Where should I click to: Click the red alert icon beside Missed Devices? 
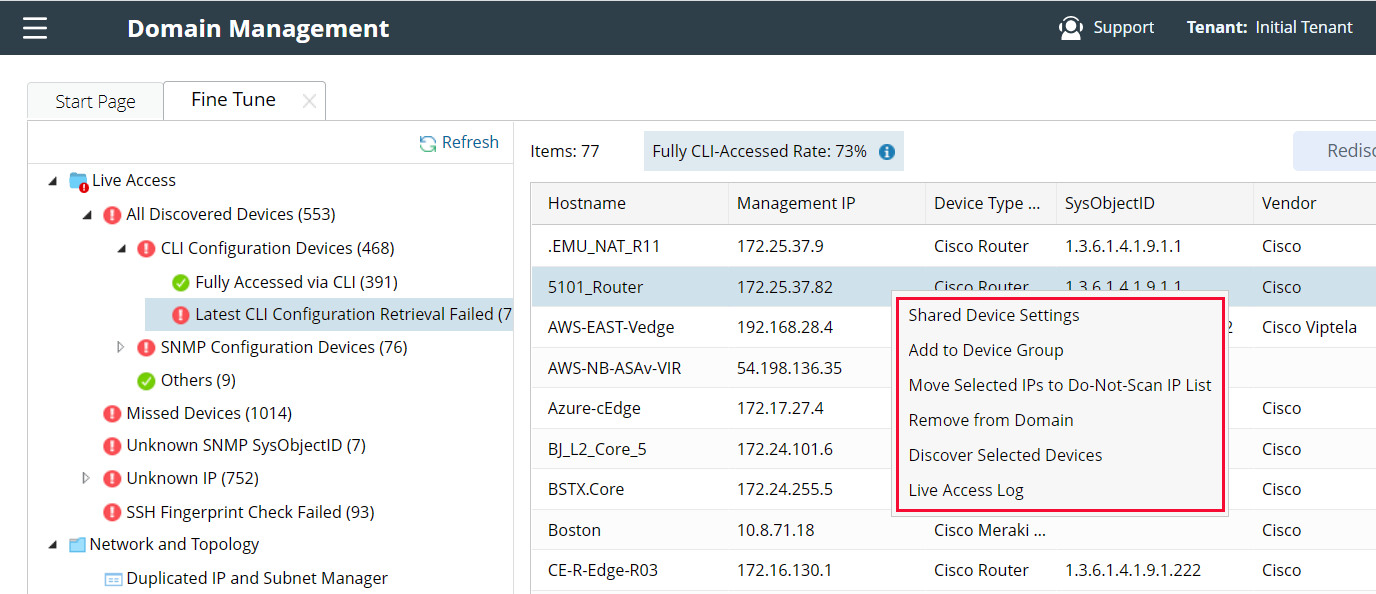click(112, 412)
